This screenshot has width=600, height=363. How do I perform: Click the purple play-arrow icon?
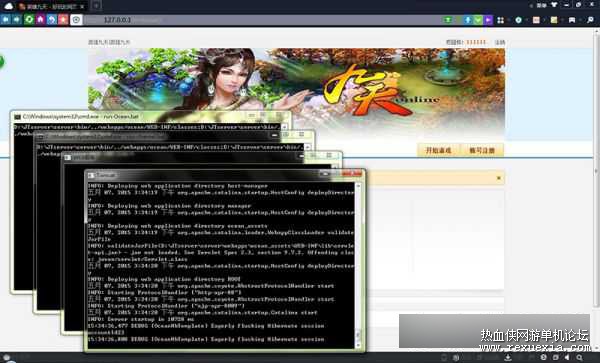click(488, 20)
